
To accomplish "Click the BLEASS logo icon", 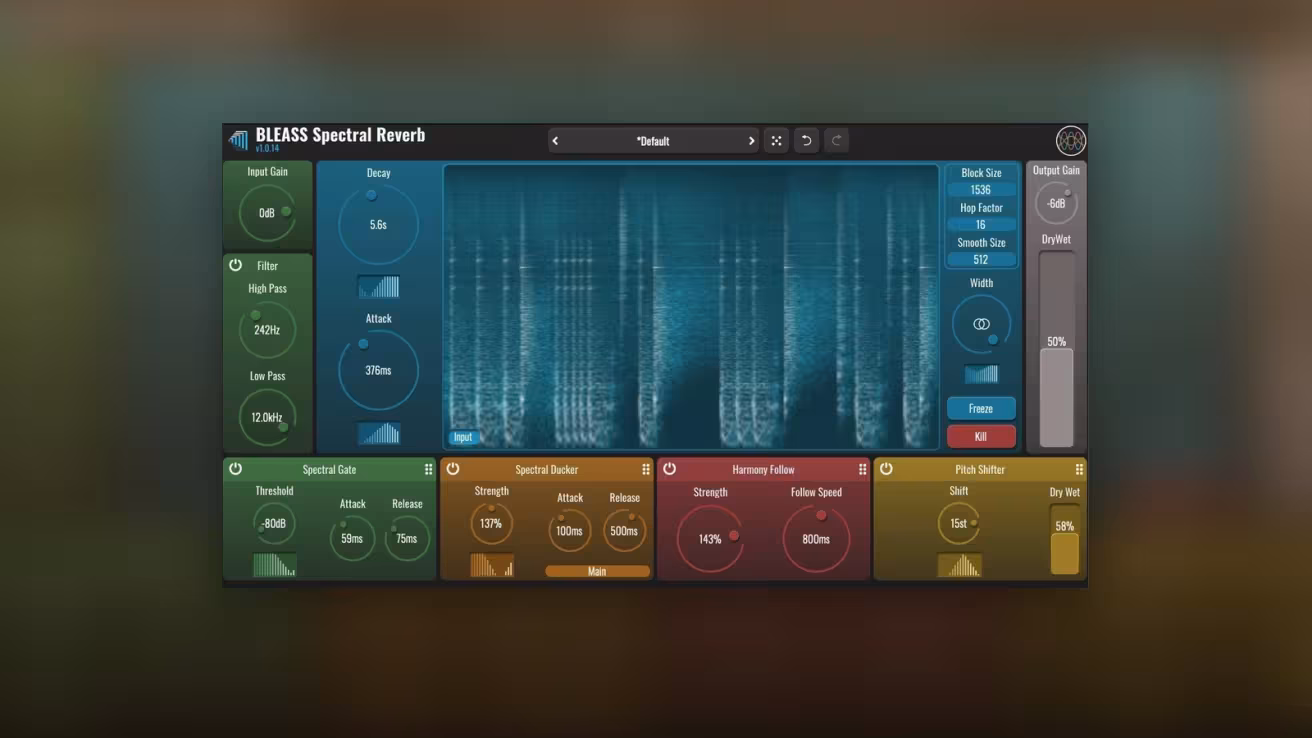I will (238, 139).
